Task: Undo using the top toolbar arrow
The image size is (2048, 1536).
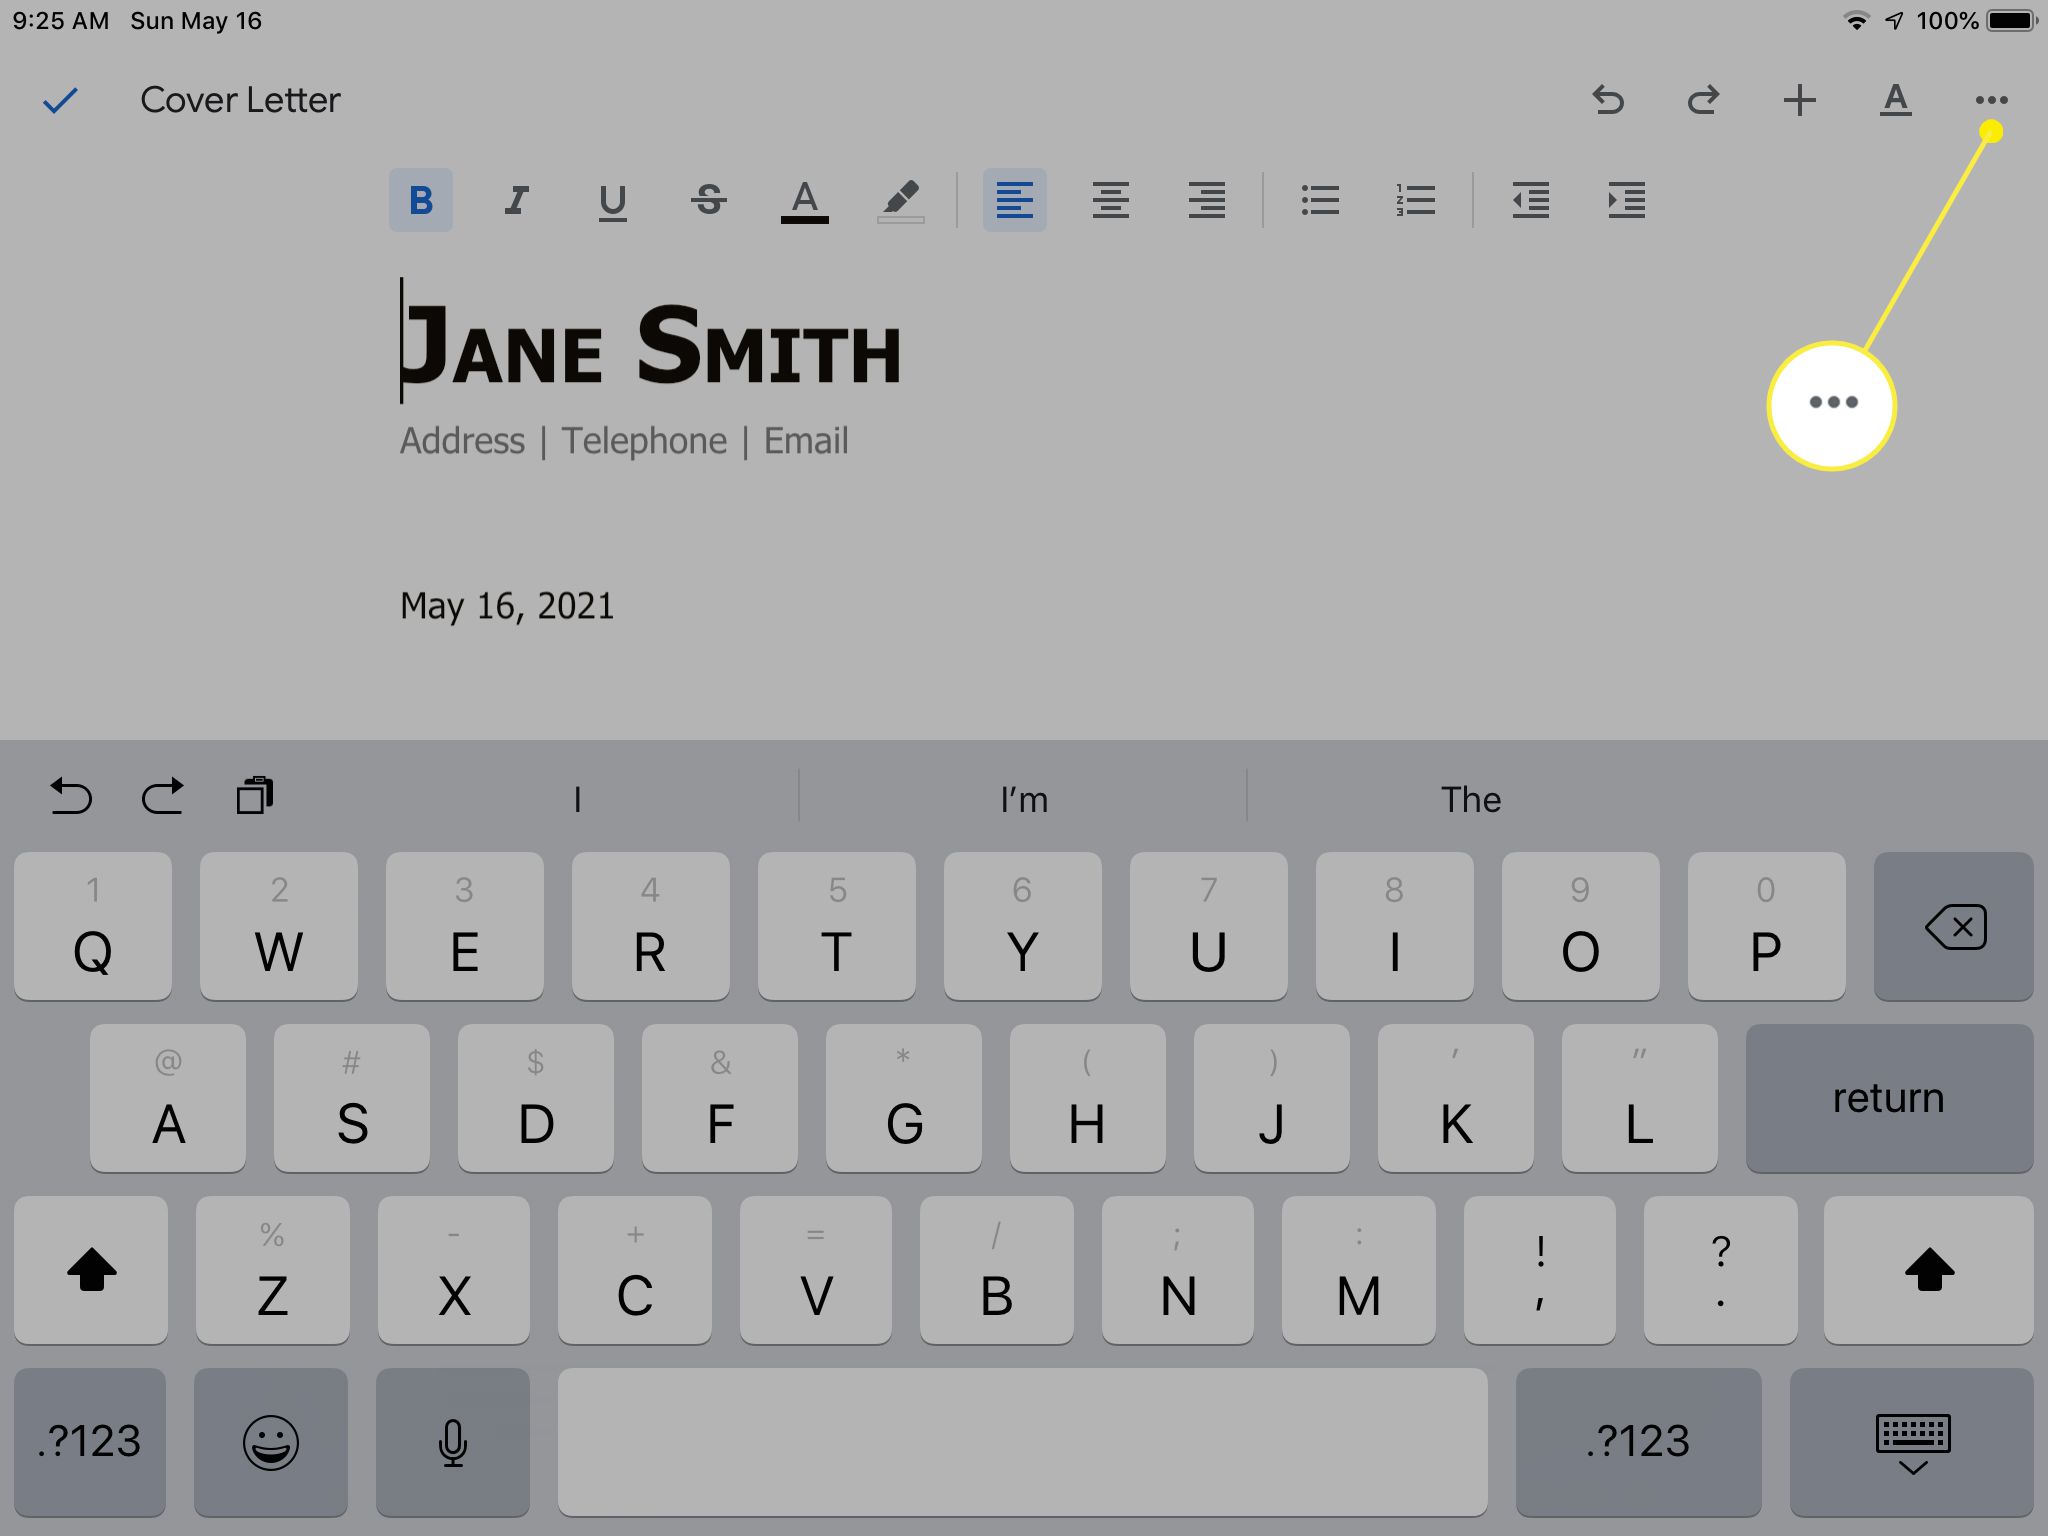Action: coord(1608,100)
